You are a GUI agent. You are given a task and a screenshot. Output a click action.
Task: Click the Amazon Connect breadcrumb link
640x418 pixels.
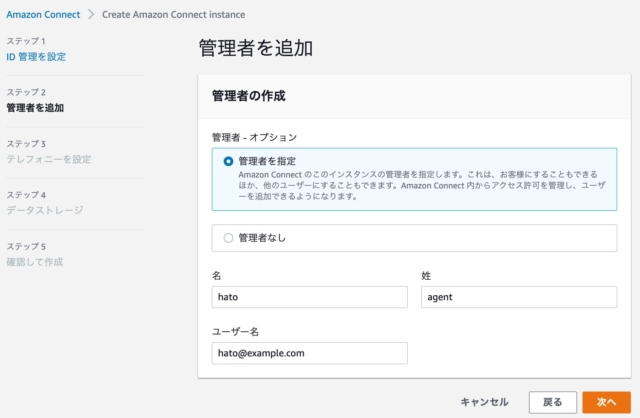[x=43, y=14]
